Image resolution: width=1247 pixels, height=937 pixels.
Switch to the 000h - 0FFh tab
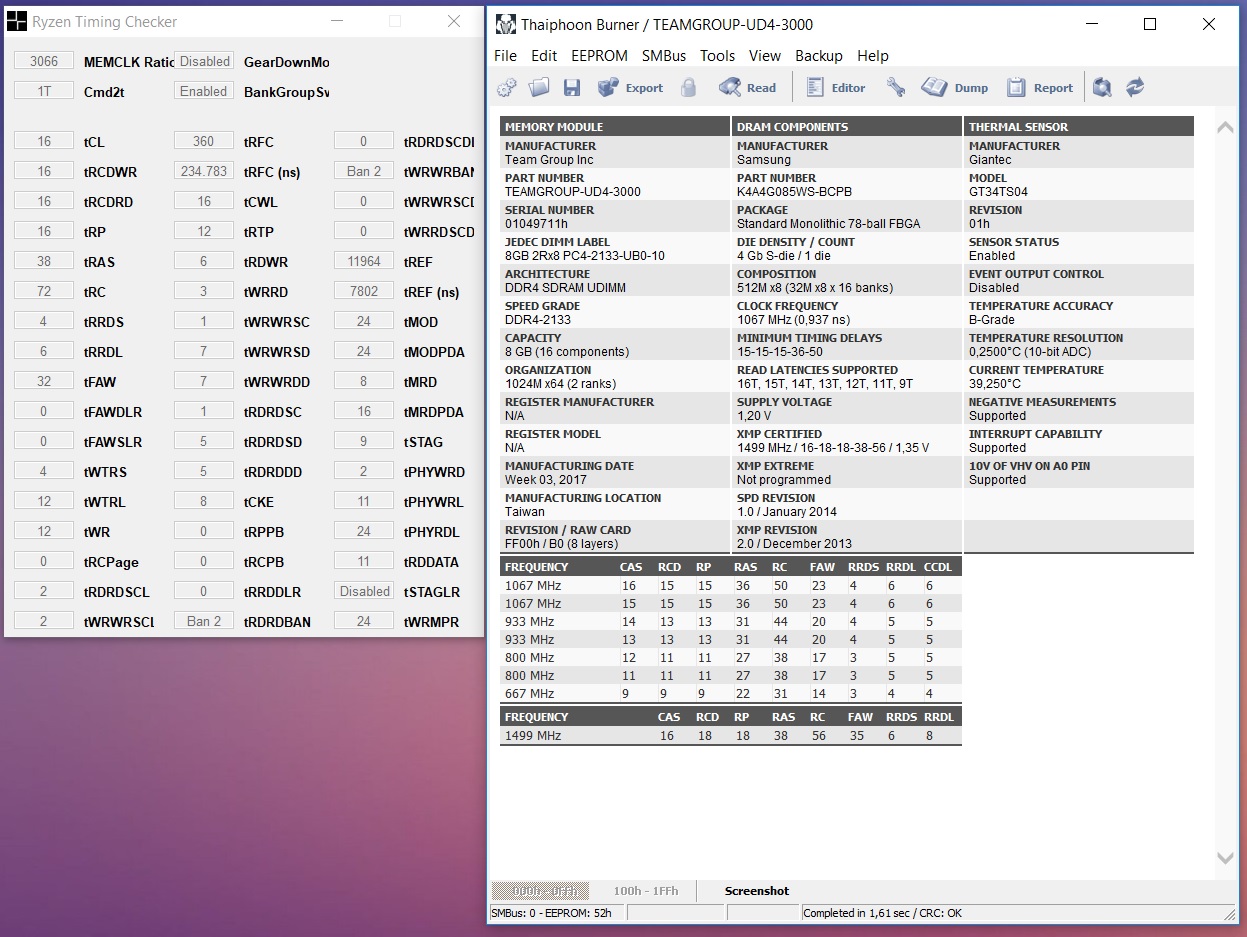(x=540, y=891)
